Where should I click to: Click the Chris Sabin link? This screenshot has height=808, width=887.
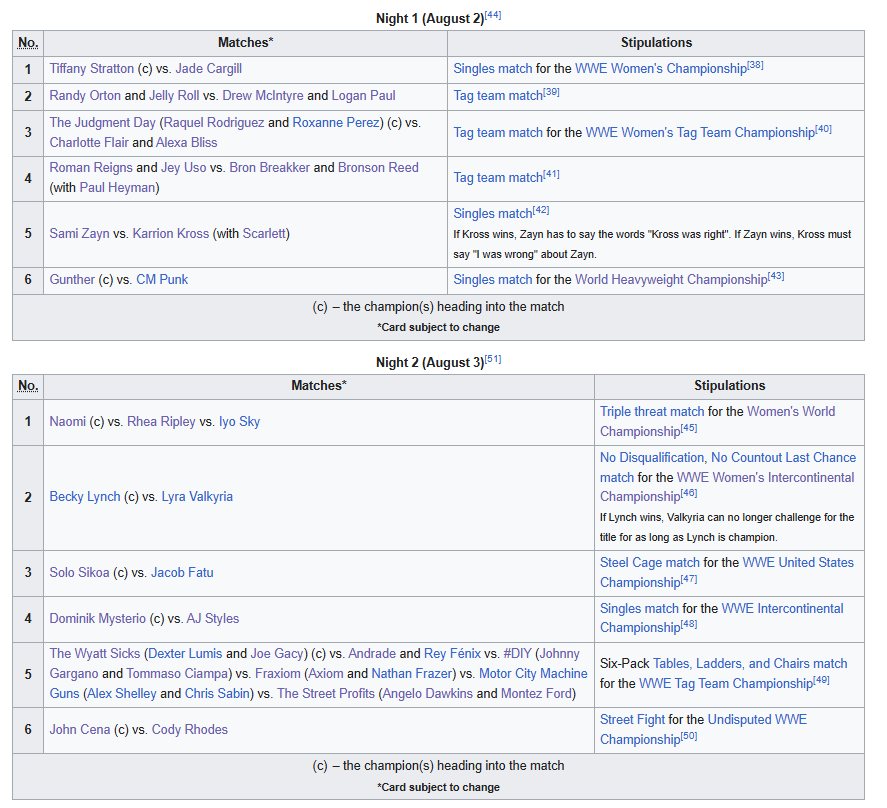(x=217, y=694)
